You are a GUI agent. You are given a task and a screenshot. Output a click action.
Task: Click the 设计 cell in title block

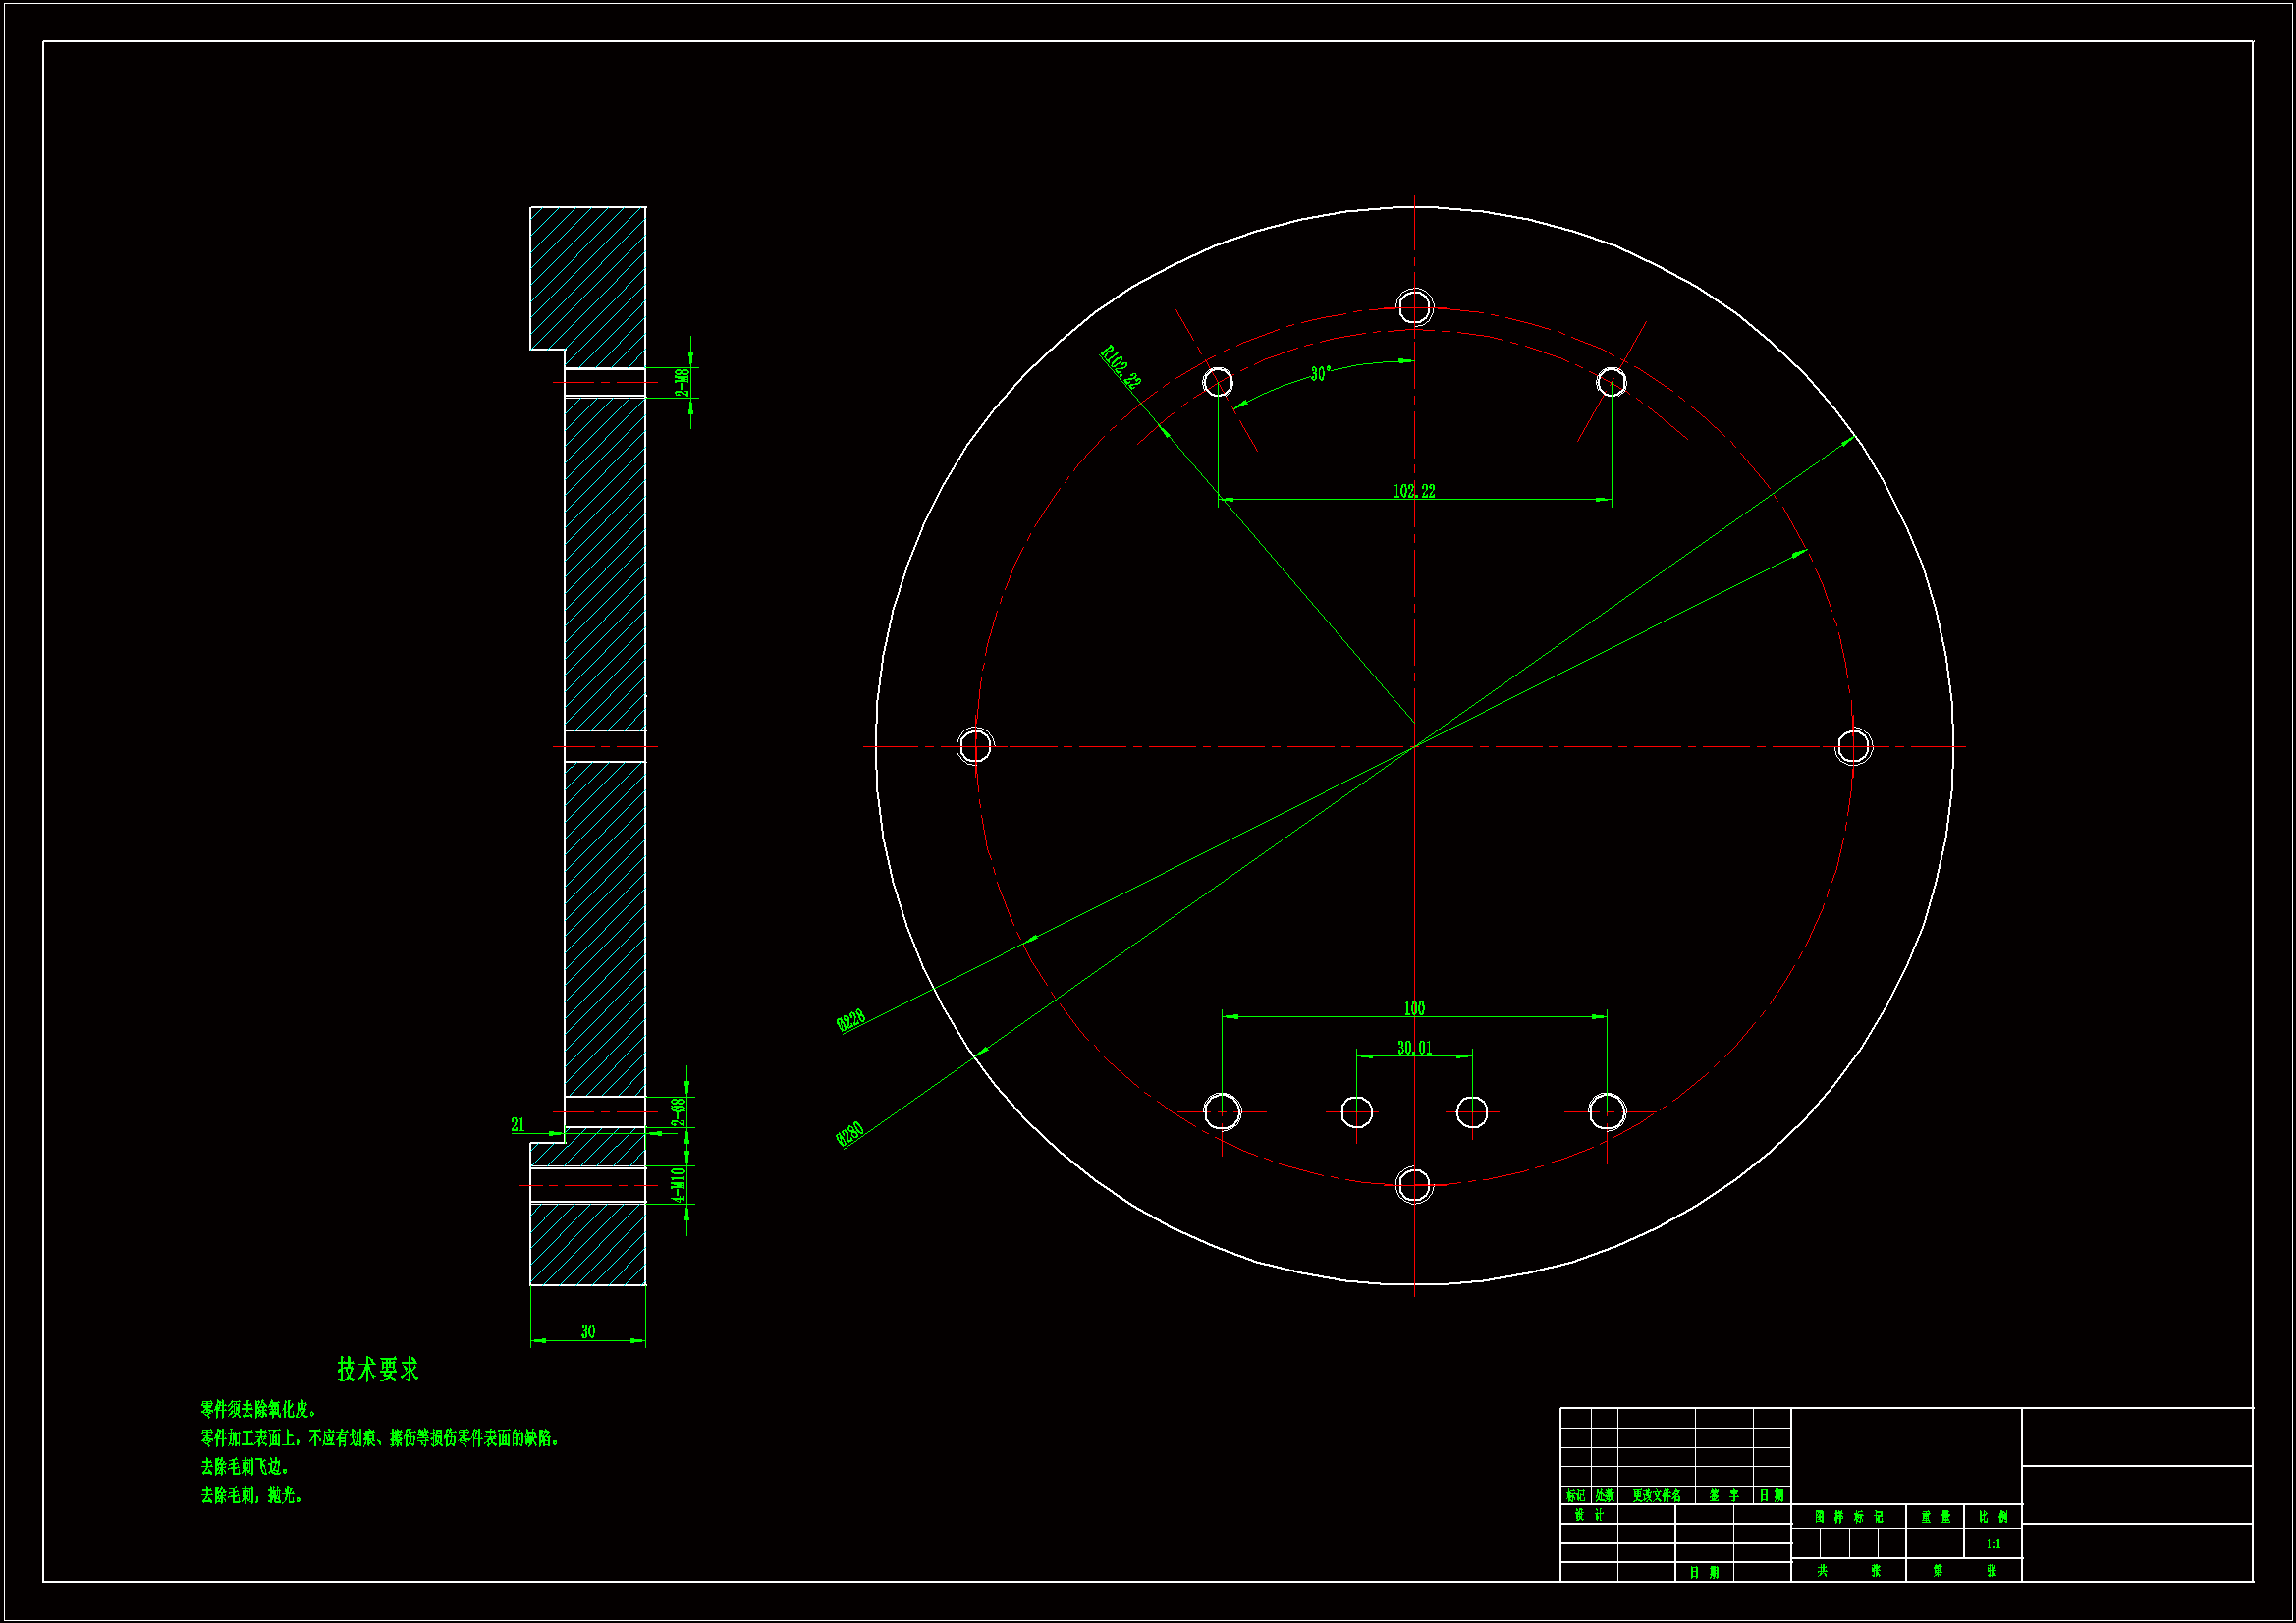tap(1588, 1516)
